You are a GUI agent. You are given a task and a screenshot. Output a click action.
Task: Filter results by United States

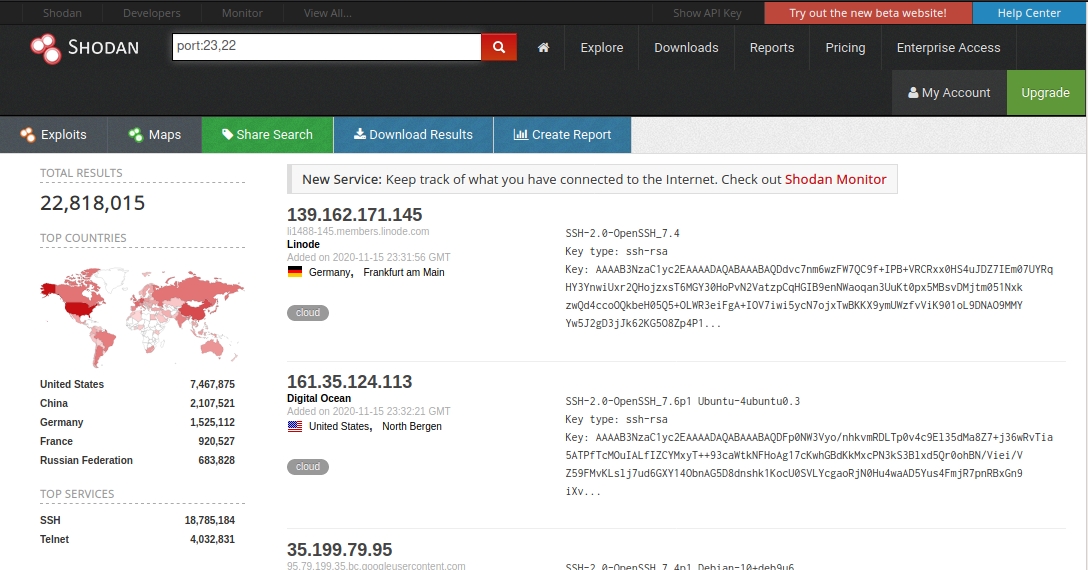[72, 384]
